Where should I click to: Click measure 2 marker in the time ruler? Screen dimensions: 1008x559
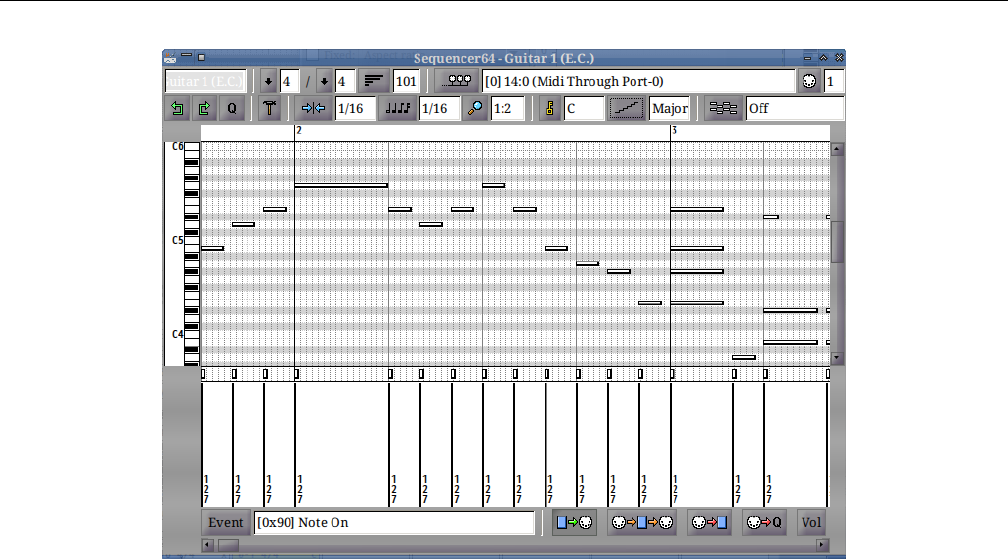coord(299,130)
